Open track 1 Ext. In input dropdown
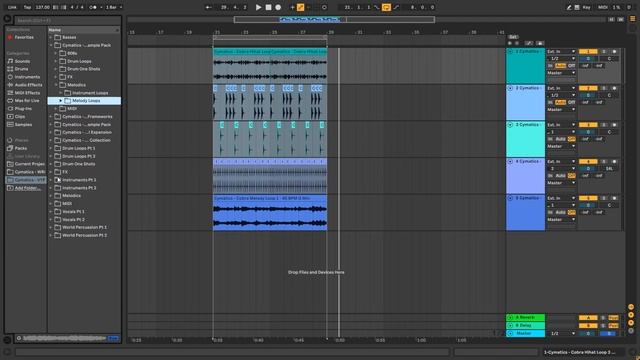The image size is (640, 360). (561, 51)
